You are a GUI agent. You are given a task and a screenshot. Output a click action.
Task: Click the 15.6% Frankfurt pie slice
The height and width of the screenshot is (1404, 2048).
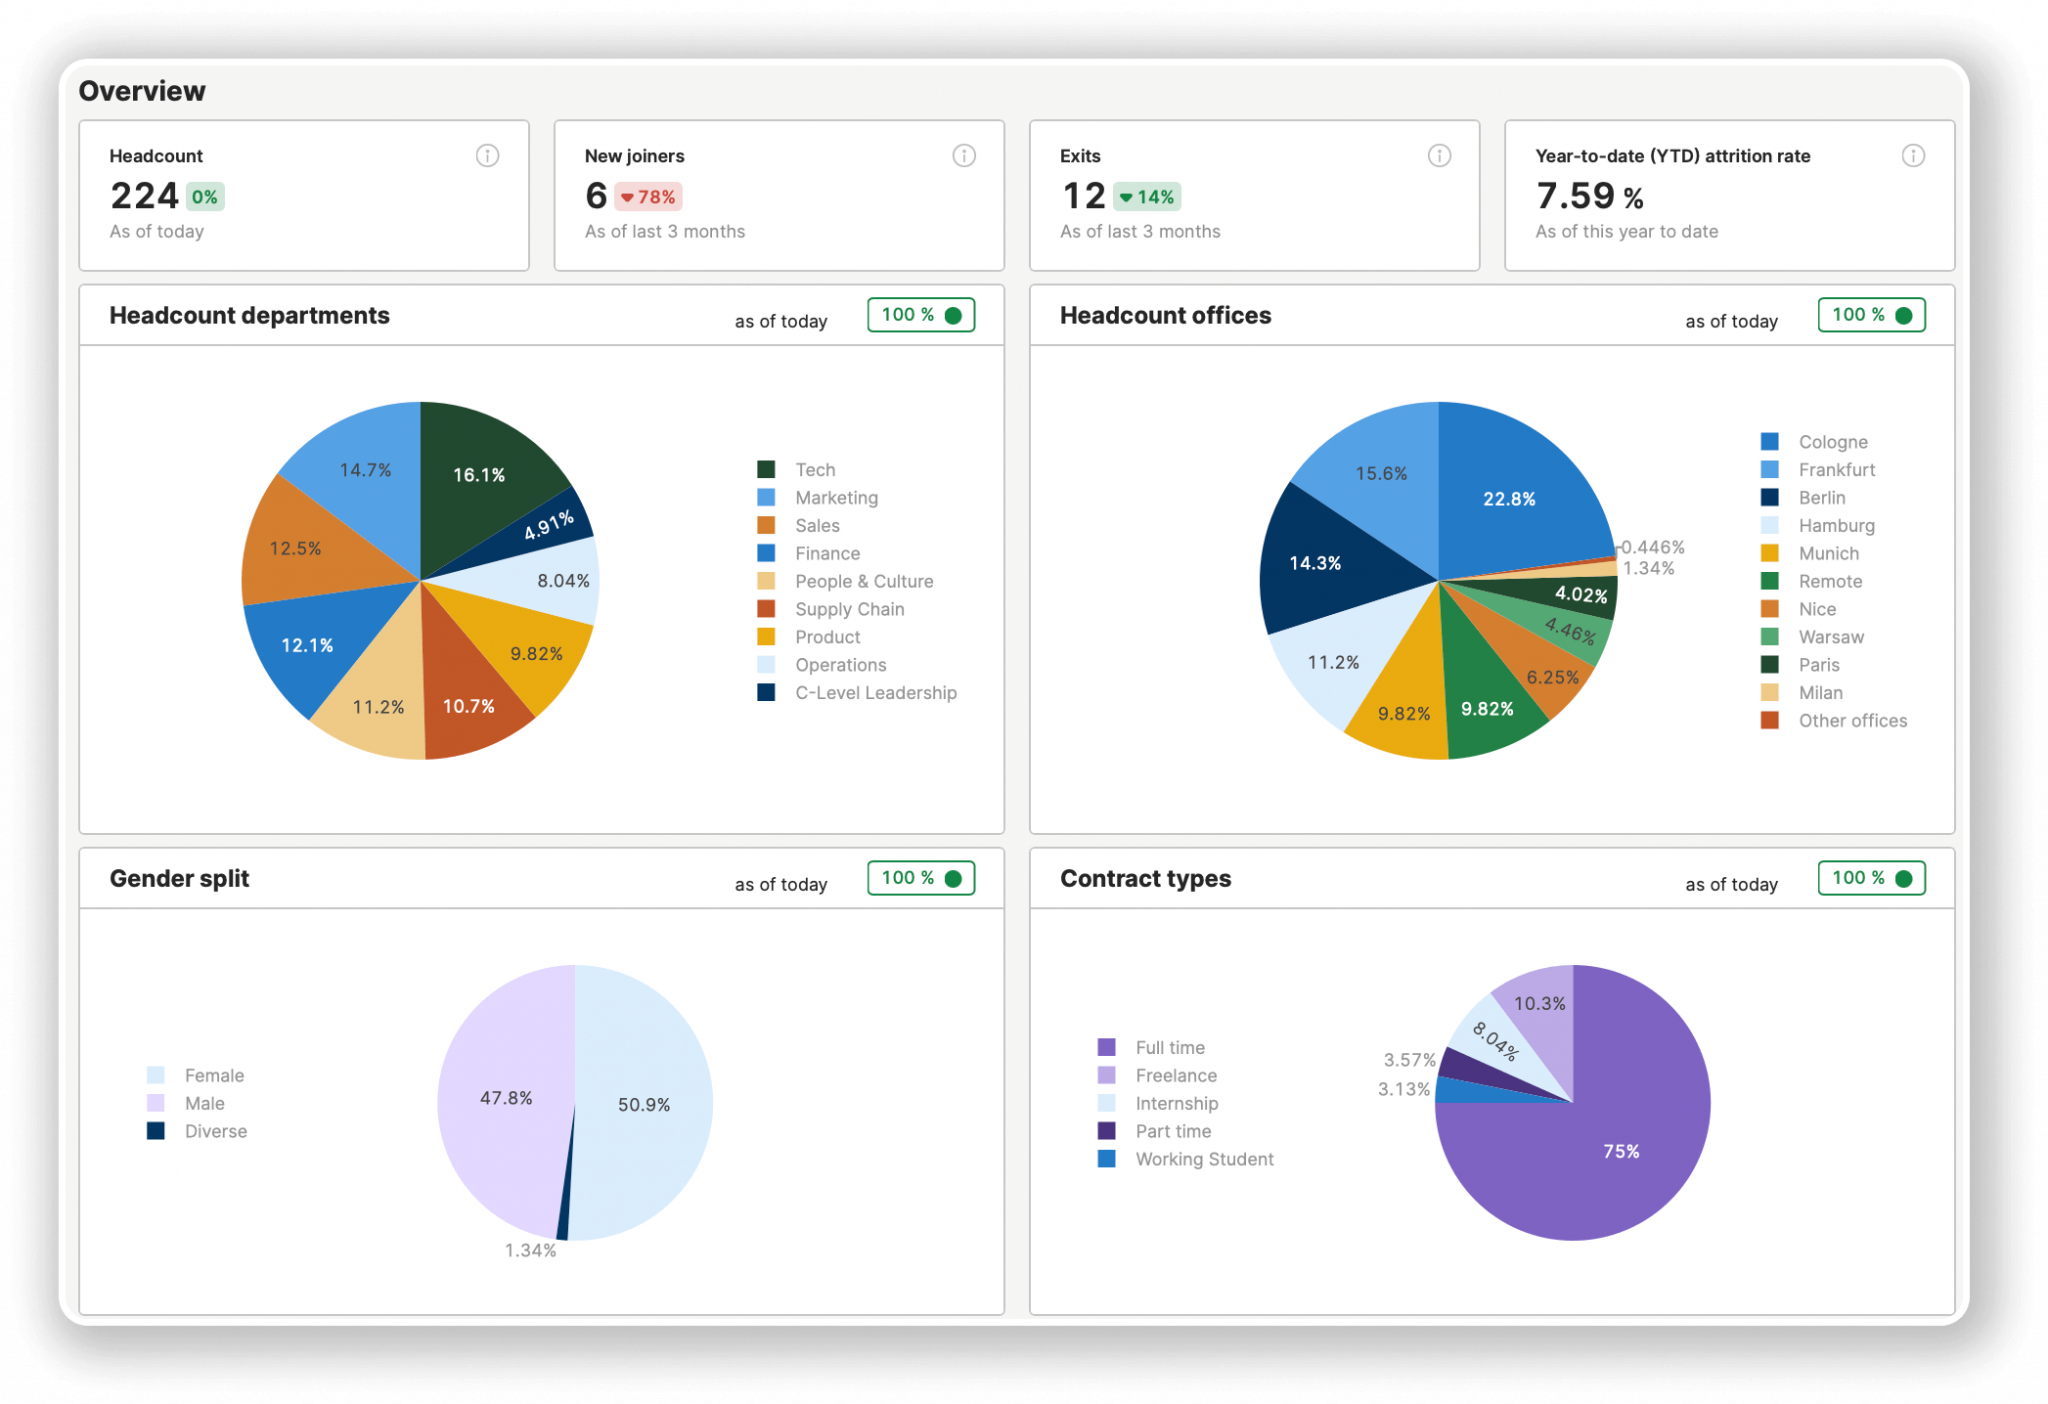click(1381, 473)
